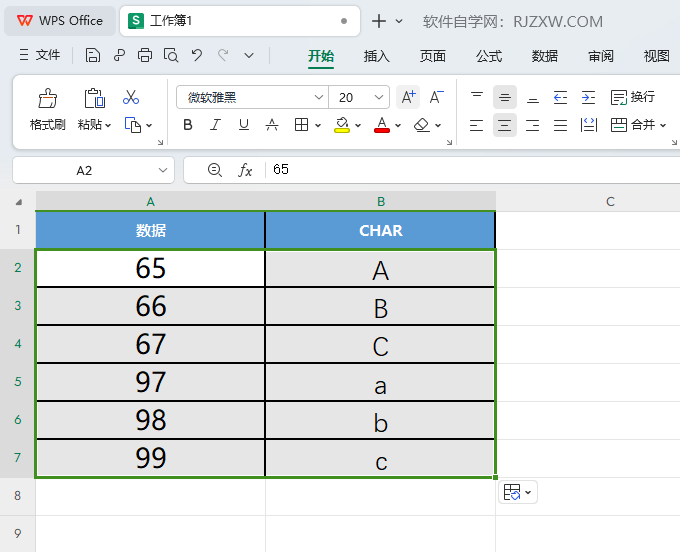Toggle Italic formatting
The width and height of the screenshot is (680, 552).
coord(216,125)
